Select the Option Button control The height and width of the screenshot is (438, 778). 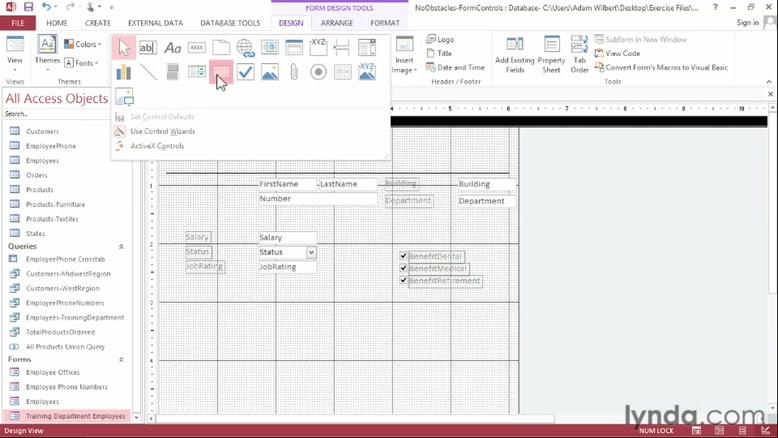tap(318, 72)
